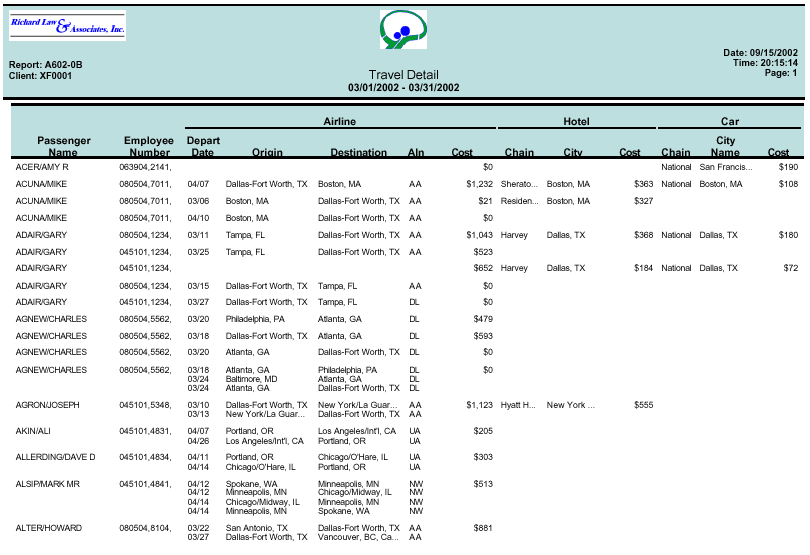The width and height of the screenshot is (810, 555).
Task: Select passenger ALLERDING/DAVE D
Action: tap(55, 457)
